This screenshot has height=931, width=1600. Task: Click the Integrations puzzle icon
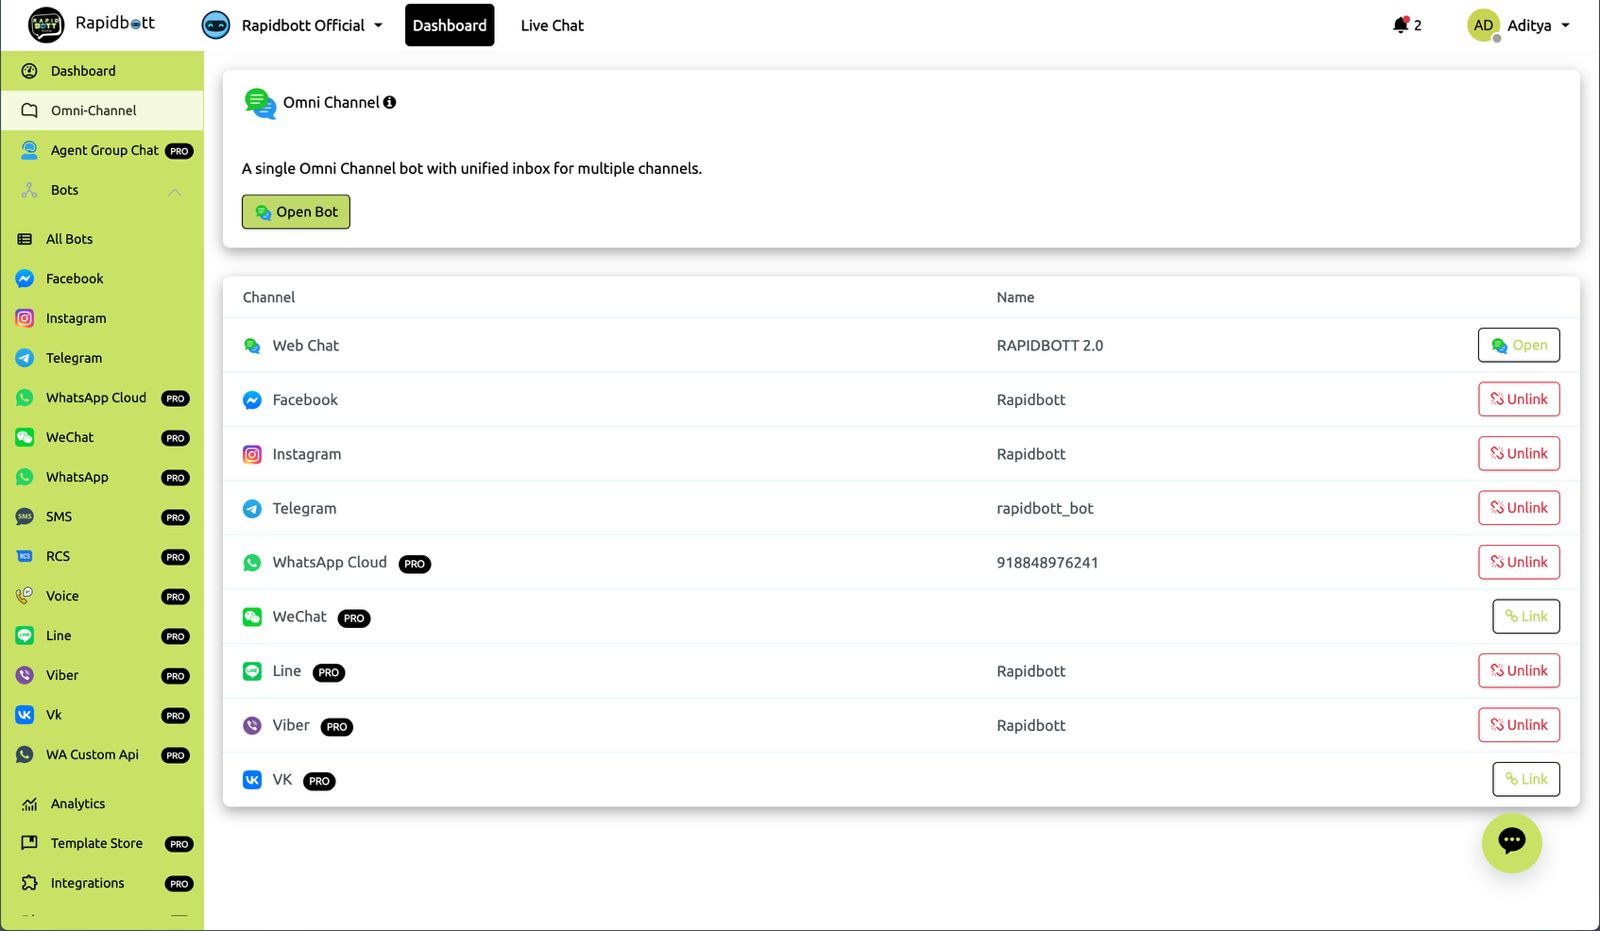click(30, 883)
